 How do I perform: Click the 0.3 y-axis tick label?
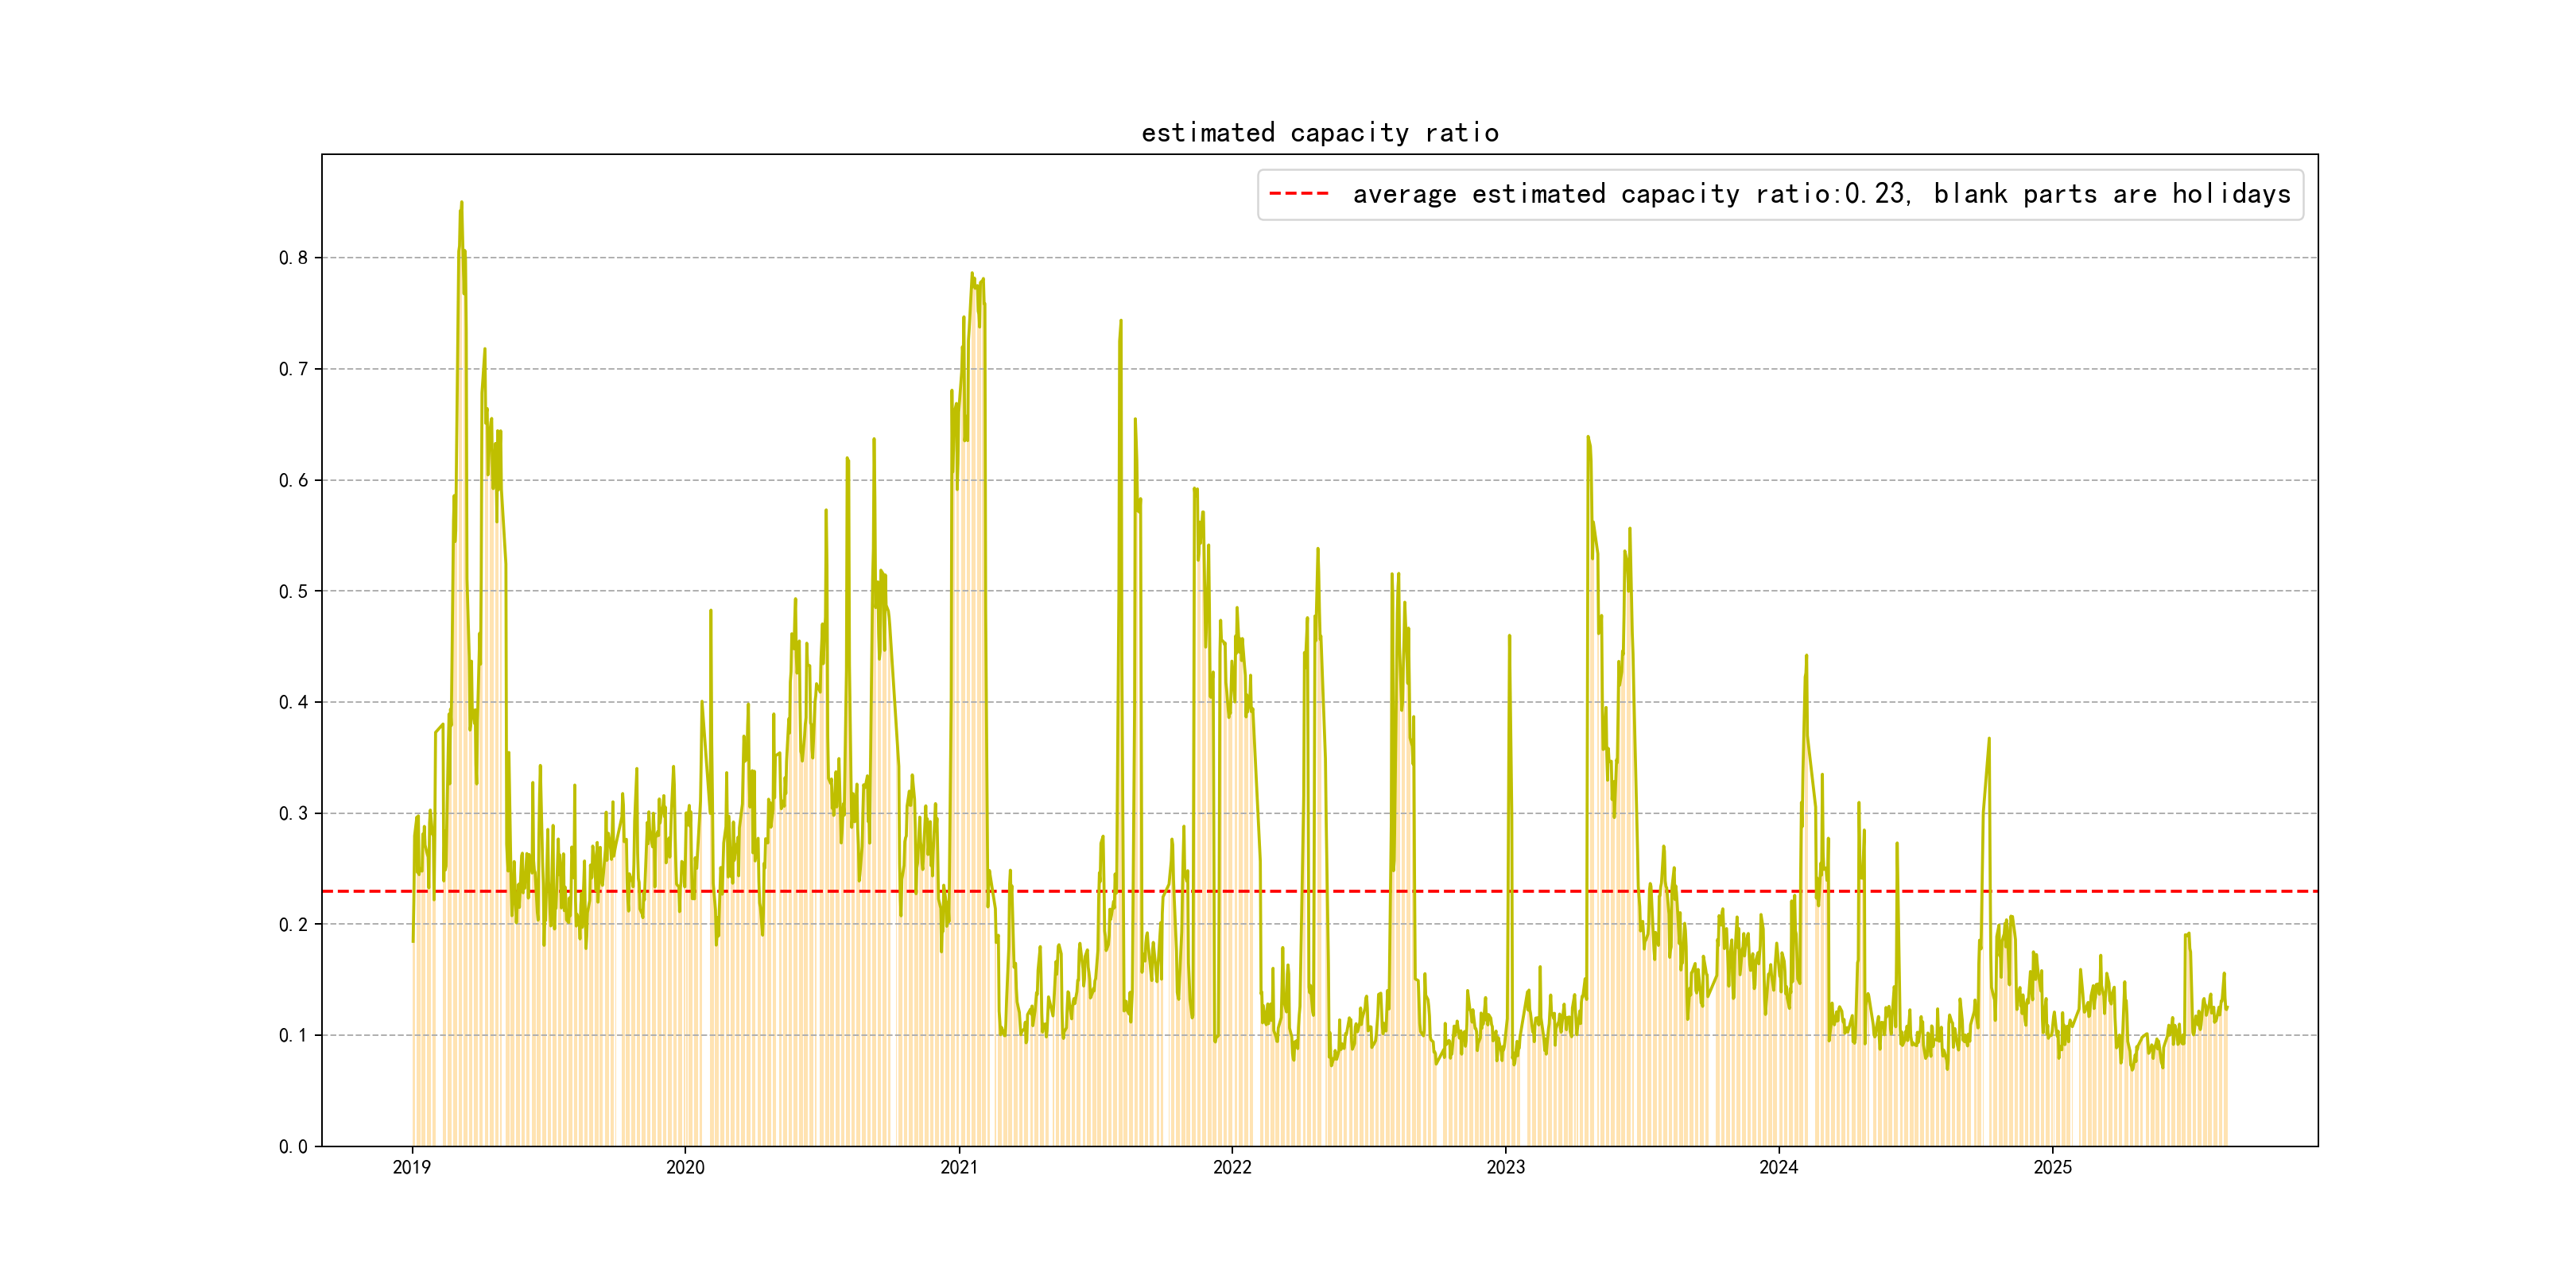coord(293,813)
